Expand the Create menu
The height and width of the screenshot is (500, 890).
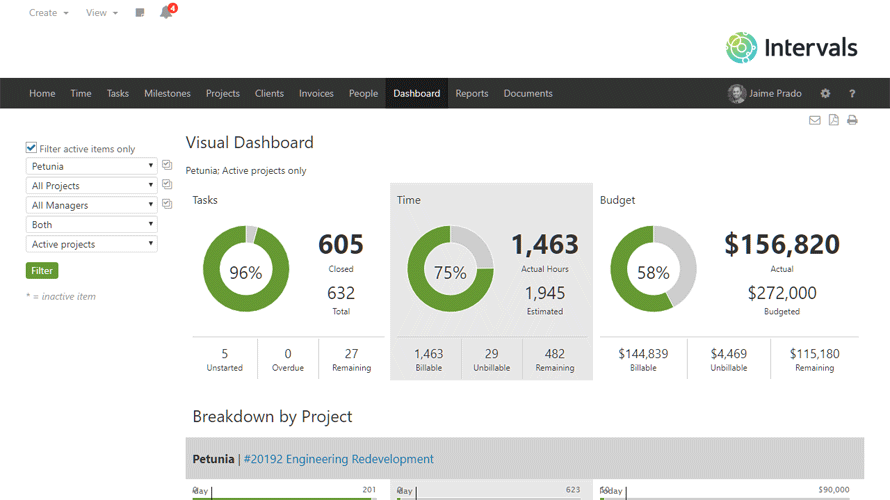(49, 12)
